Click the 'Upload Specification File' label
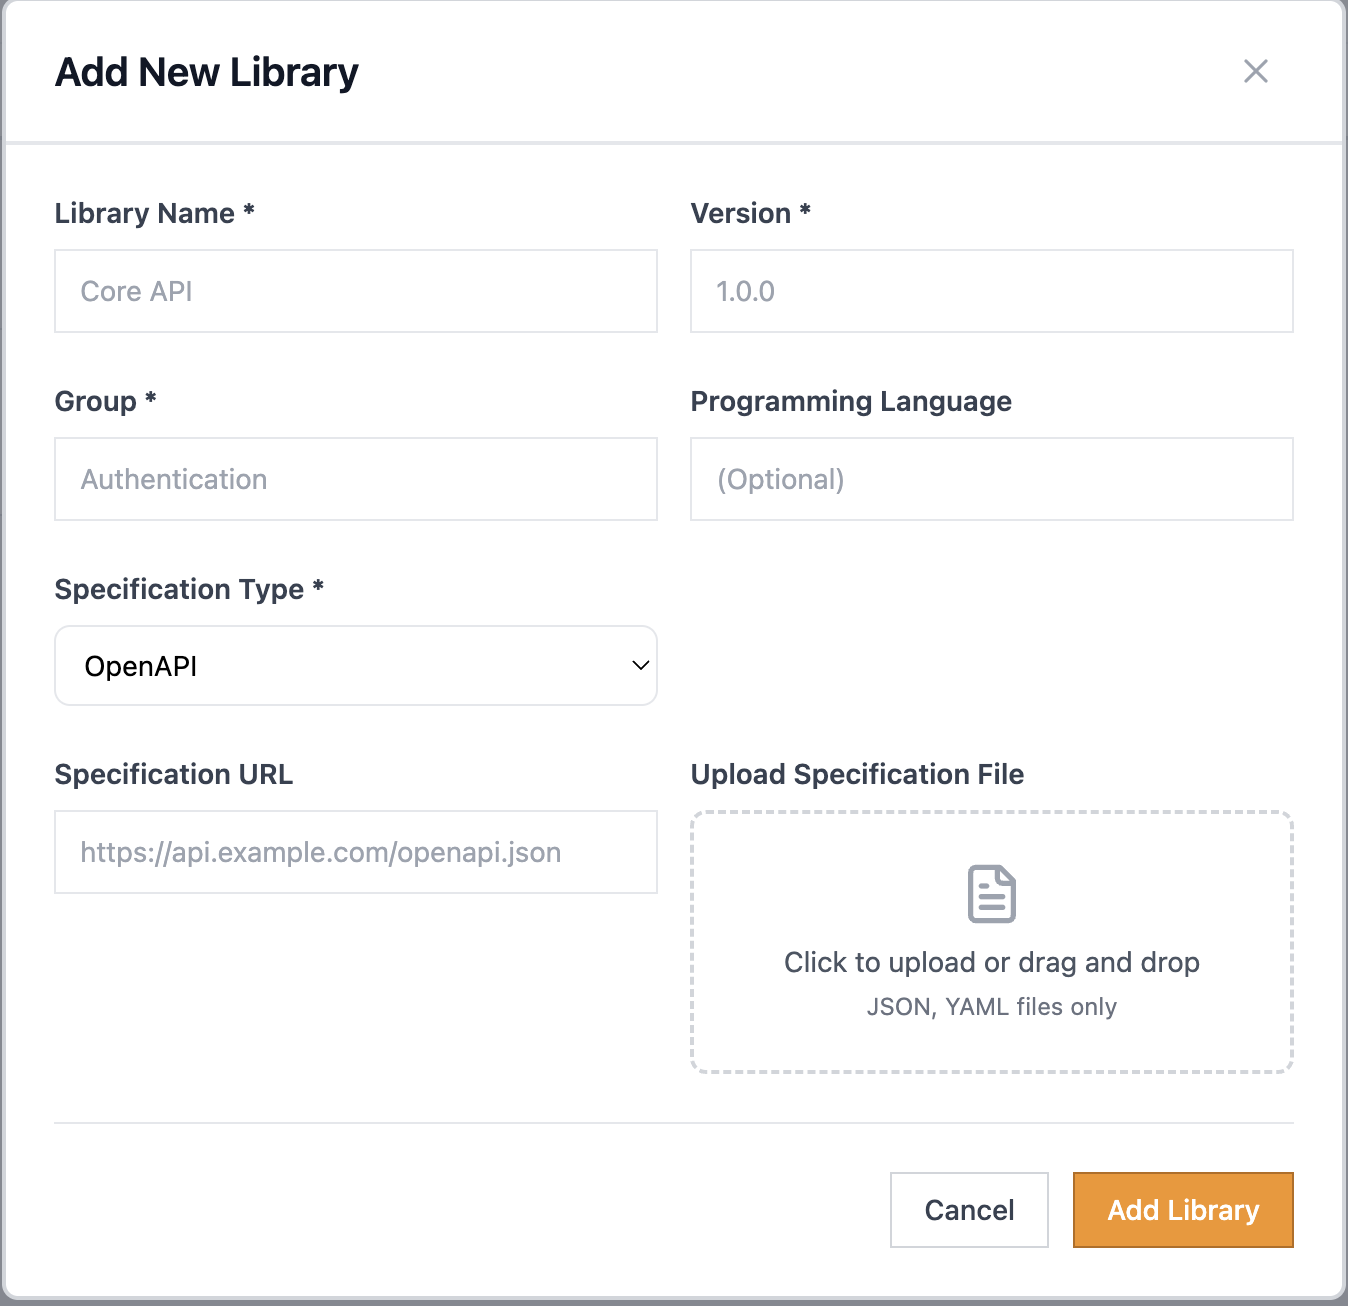The height and width of the screenshot is (1306, 1348). pyautogui.click(x=857, y=774)
